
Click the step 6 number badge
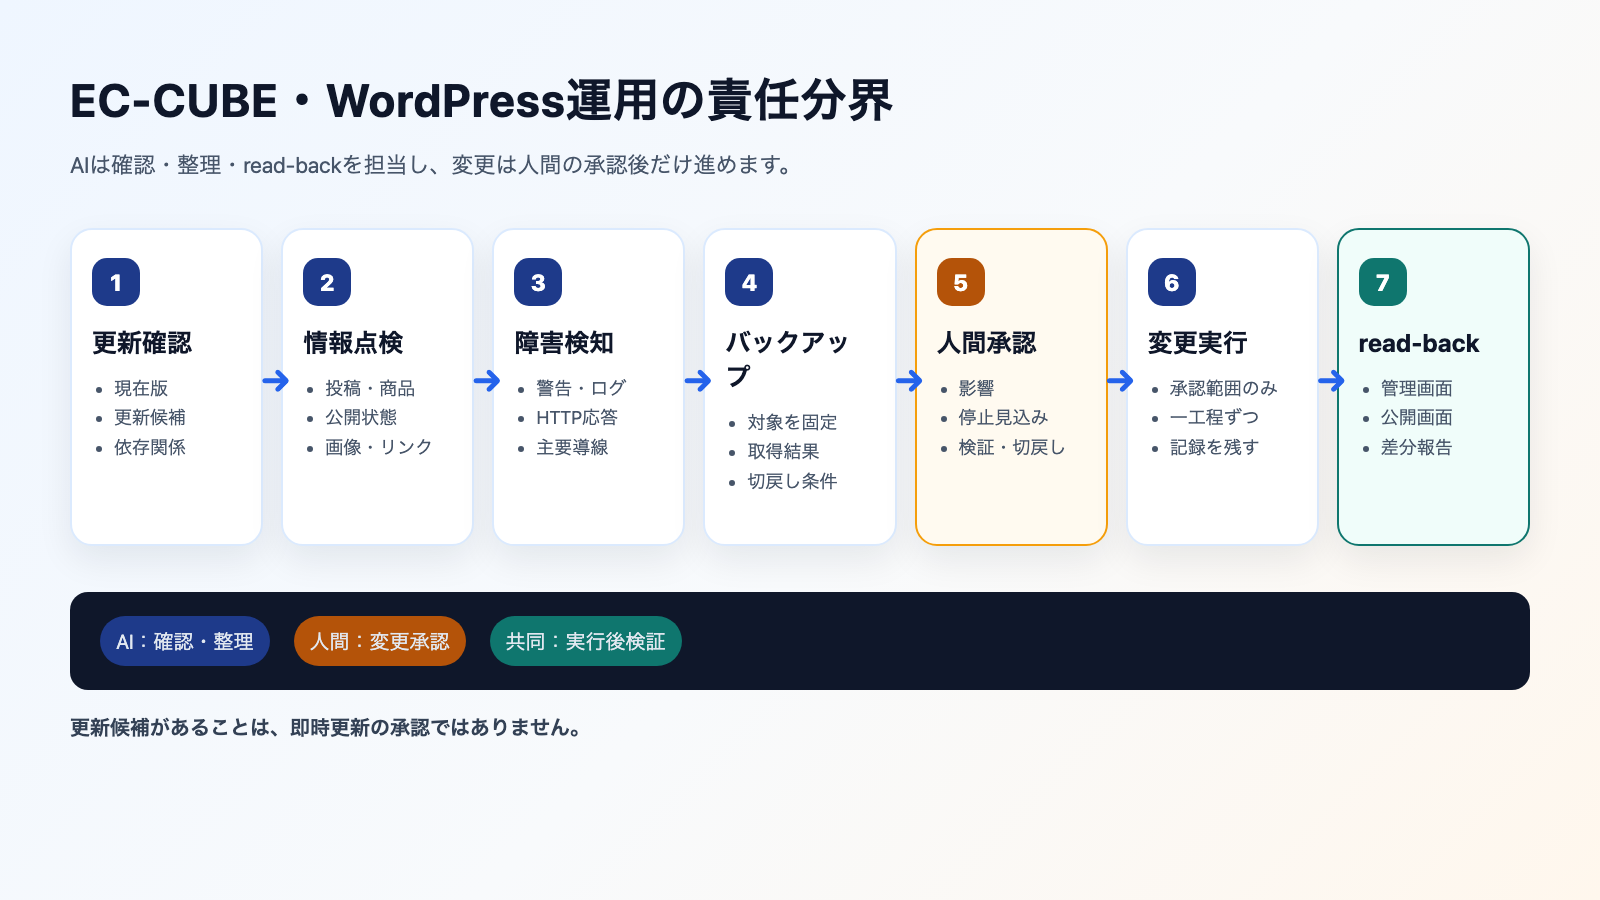[1172, 282]
